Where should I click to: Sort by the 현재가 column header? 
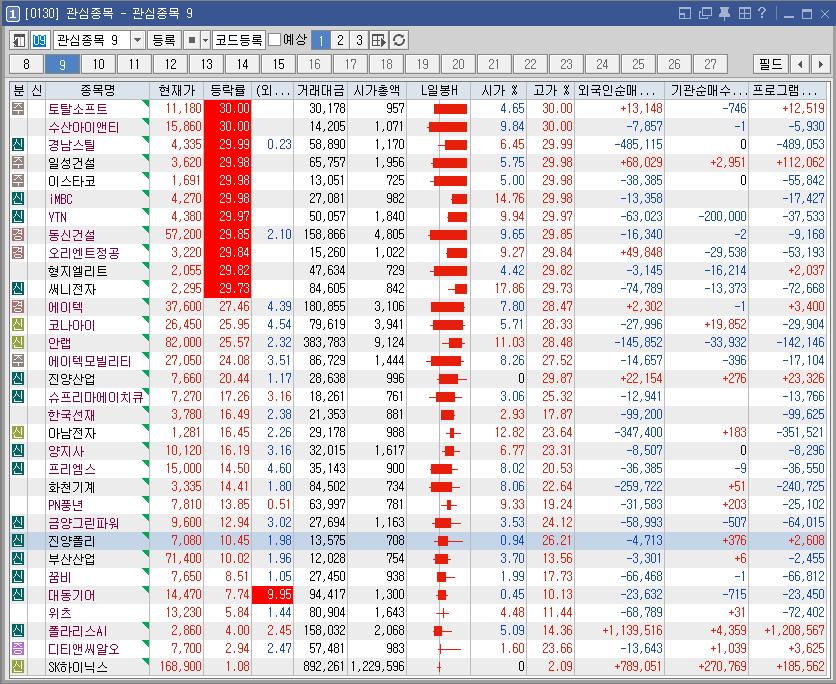click(x=176, y=90)
